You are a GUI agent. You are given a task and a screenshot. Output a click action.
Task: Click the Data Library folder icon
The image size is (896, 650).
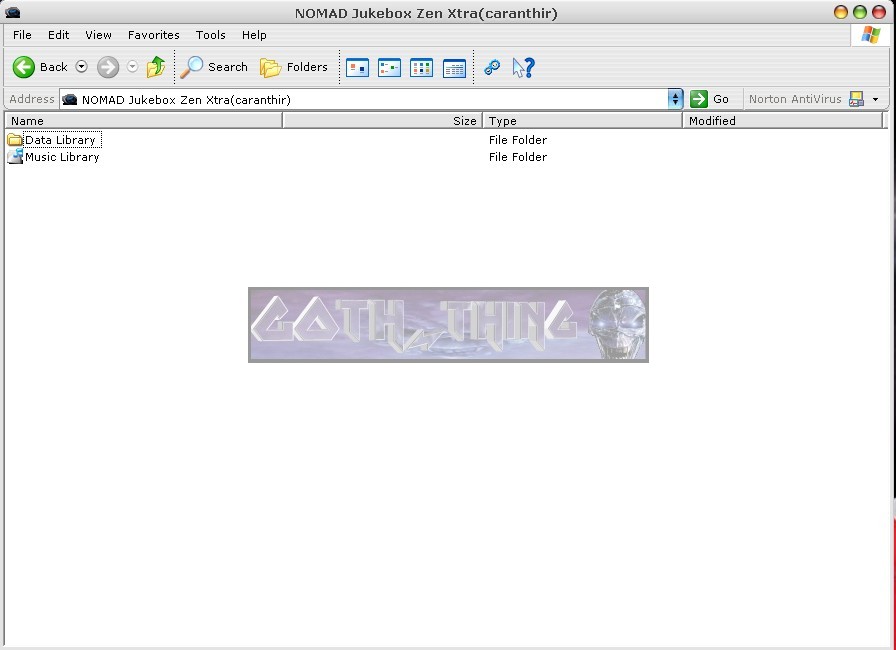pos(15,140)
